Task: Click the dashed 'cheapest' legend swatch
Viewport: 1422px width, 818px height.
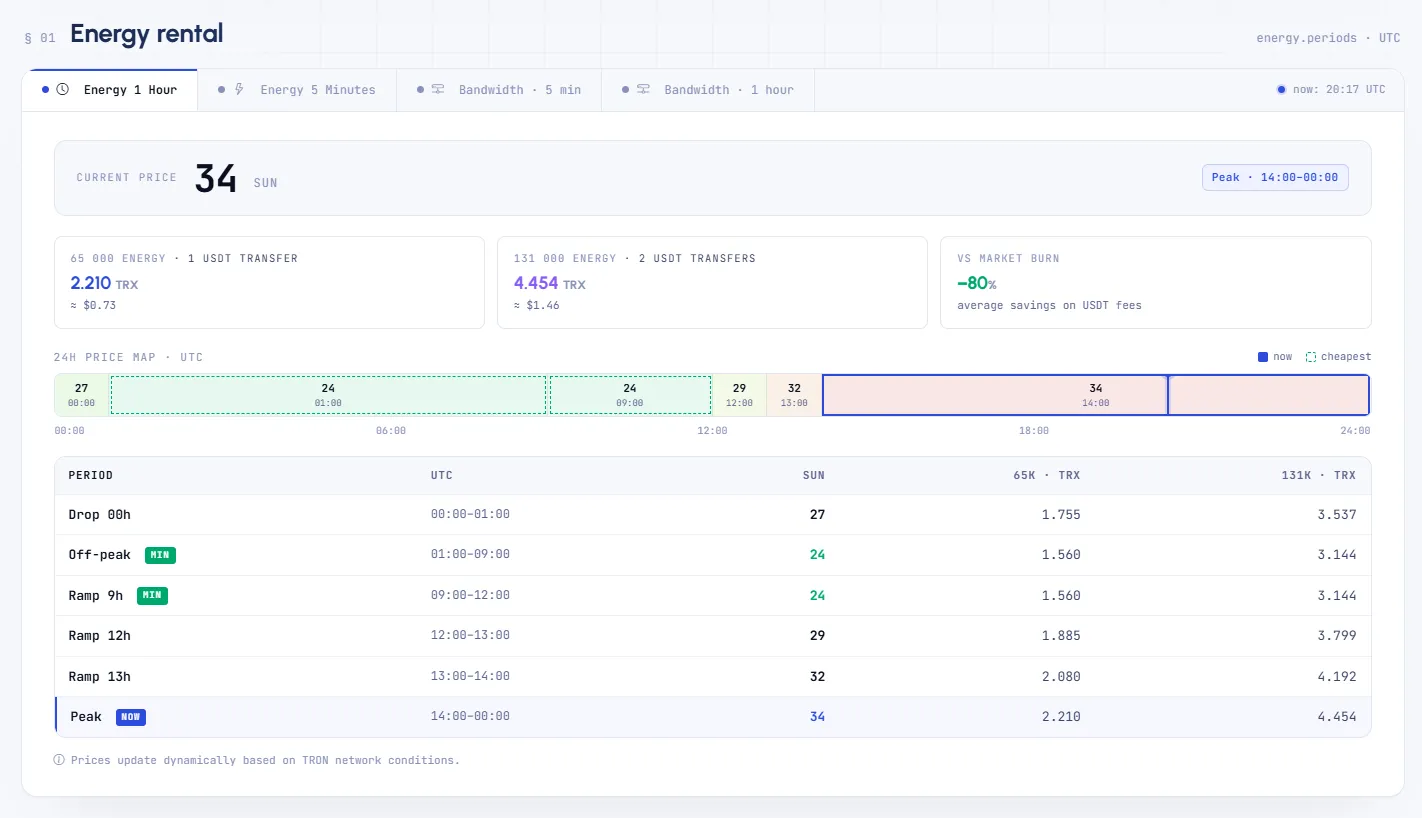Action: (1311, 357)
